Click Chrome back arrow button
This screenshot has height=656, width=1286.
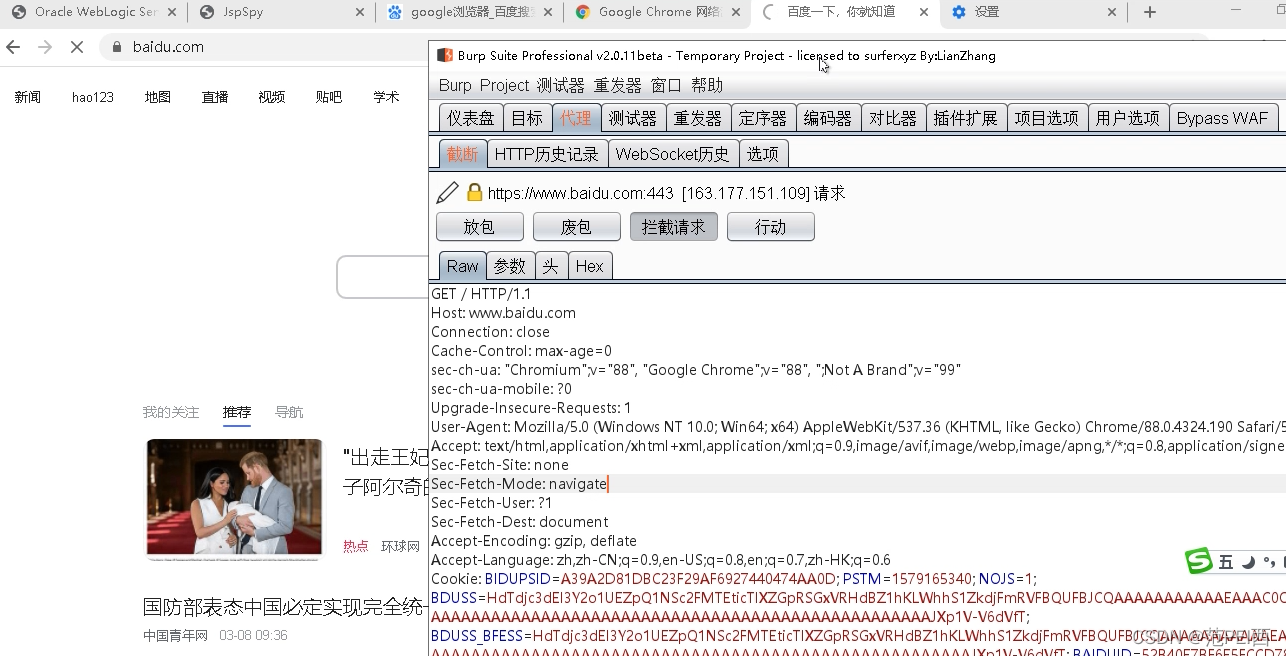tap(13, 47)
